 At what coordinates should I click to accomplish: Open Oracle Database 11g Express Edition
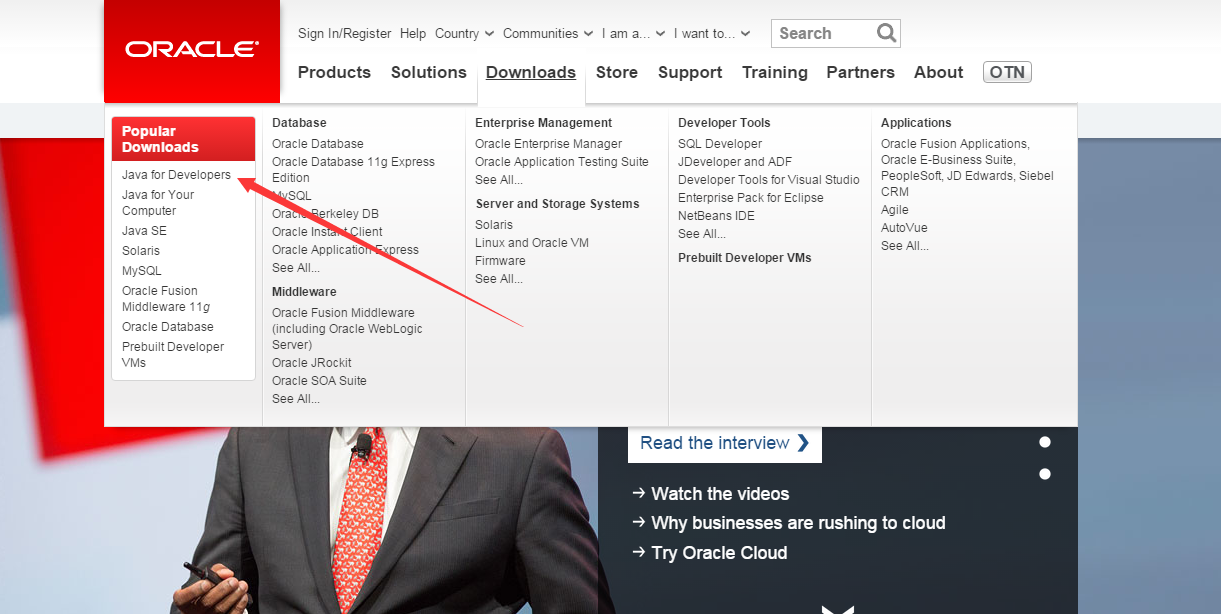coord(353,170)
